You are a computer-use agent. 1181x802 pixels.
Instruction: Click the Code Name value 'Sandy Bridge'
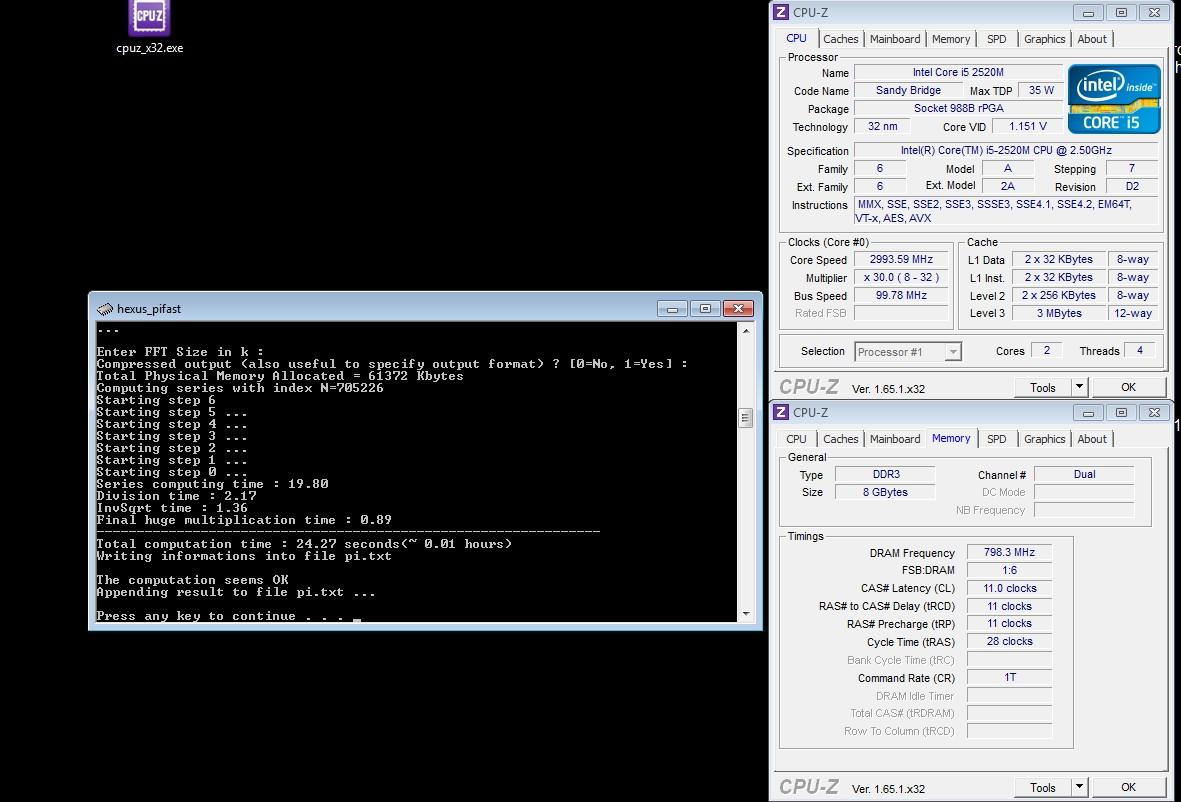(x=908, y=90)
